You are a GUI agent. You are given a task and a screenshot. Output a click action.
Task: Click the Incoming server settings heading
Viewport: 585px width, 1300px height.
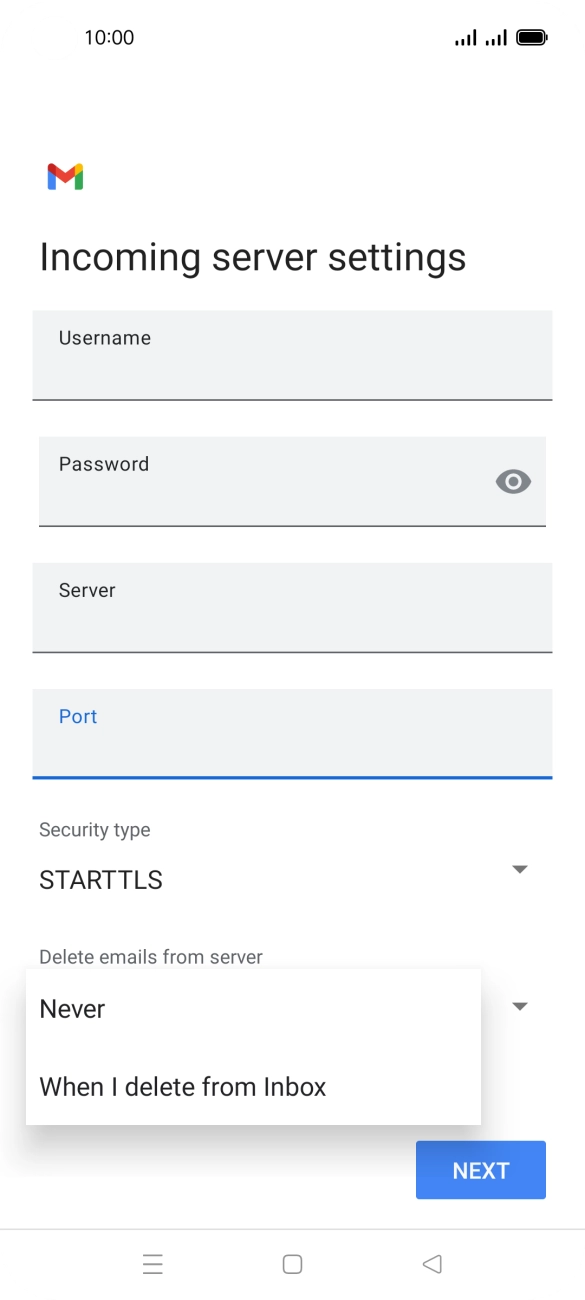252,257
